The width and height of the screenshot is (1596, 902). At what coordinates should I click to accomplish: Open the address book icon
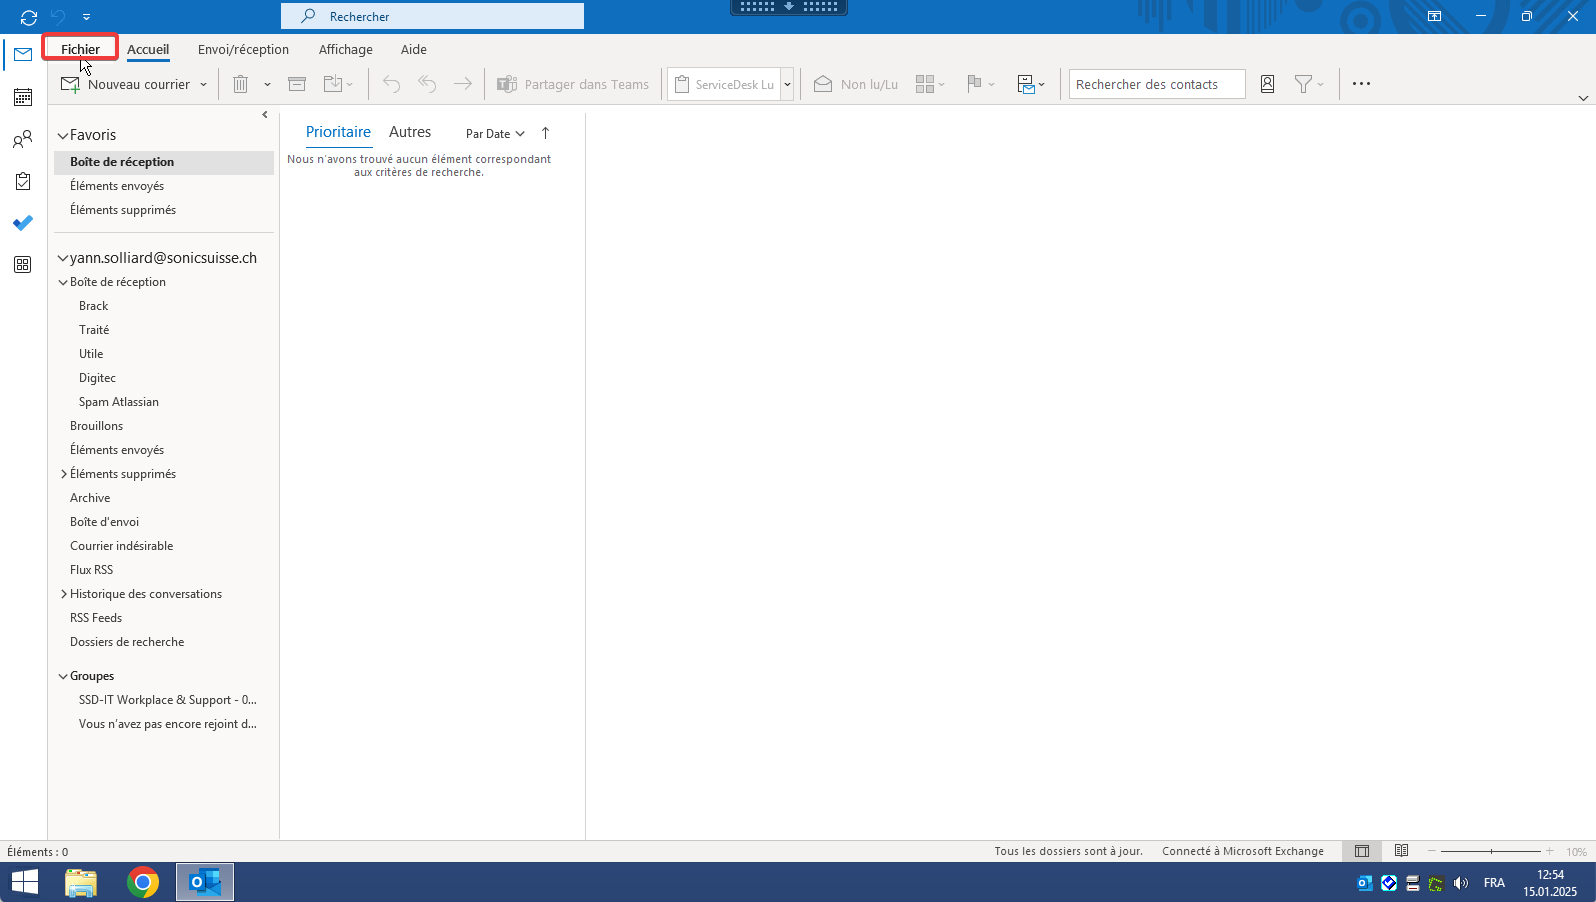pos(1267,84)
